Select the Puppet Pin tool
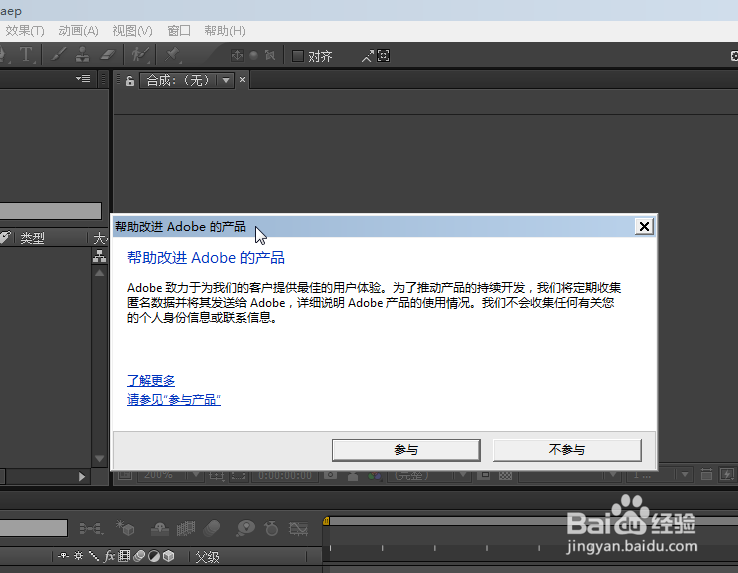 click(172, 55)
